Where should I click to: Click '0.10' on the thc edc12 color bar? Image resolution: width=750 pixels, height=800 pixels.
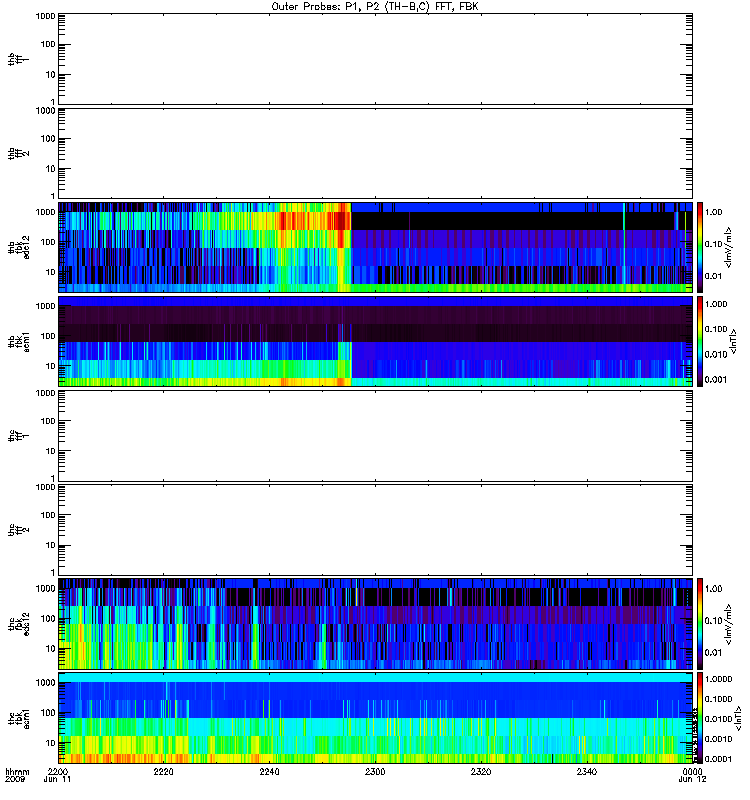(714, 620)
